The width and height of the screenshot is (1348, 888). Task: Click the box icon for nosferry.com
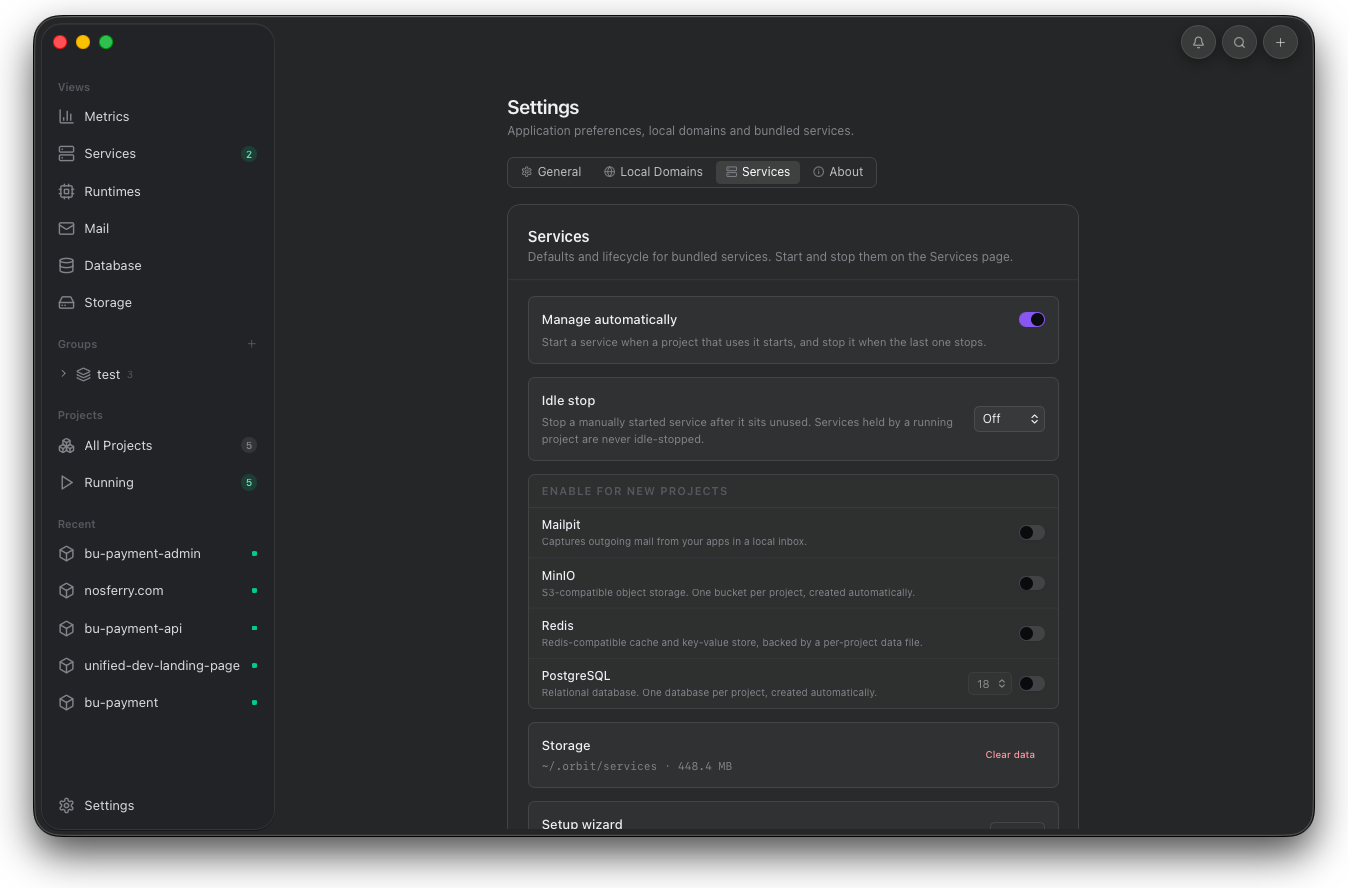(x=66, y=590)
